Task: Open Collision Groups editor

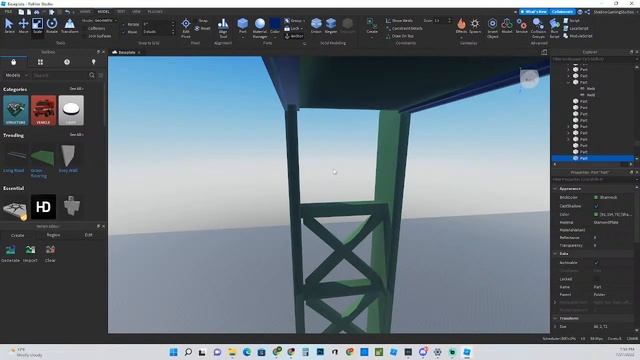Action: pos(538,28)
